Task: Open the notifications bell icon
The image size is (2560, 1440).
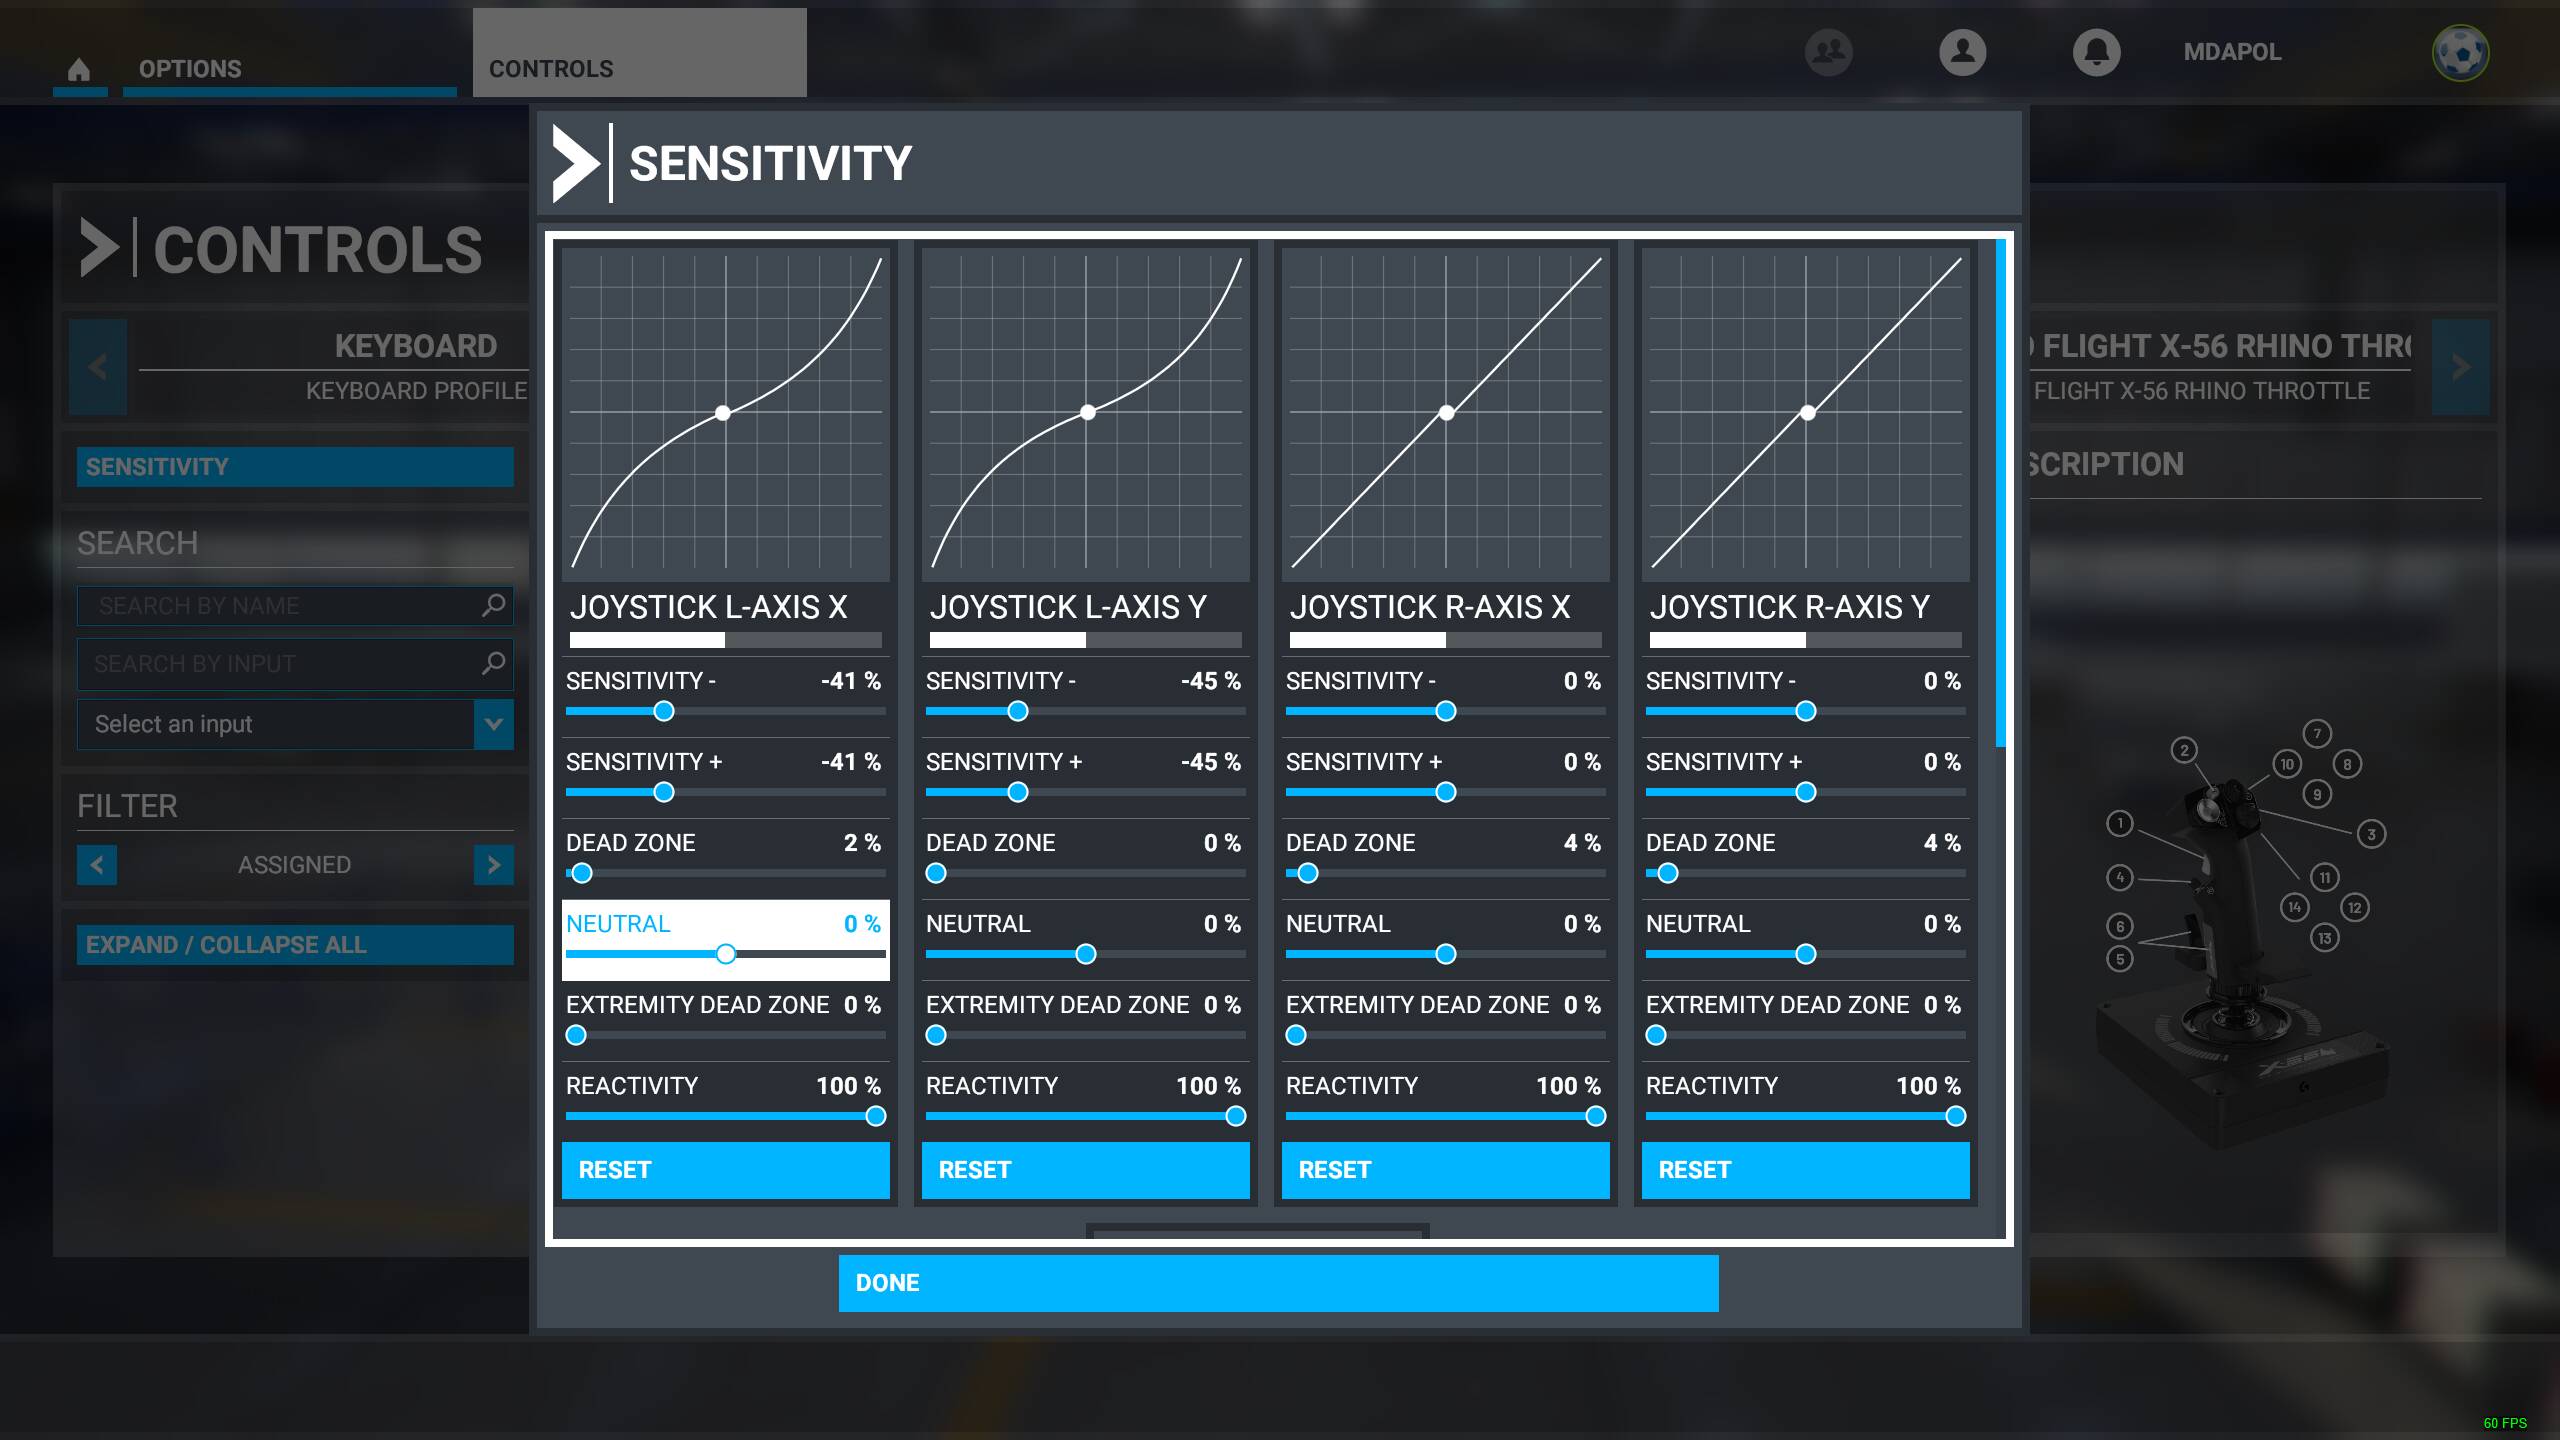Action: point(2096,52)
